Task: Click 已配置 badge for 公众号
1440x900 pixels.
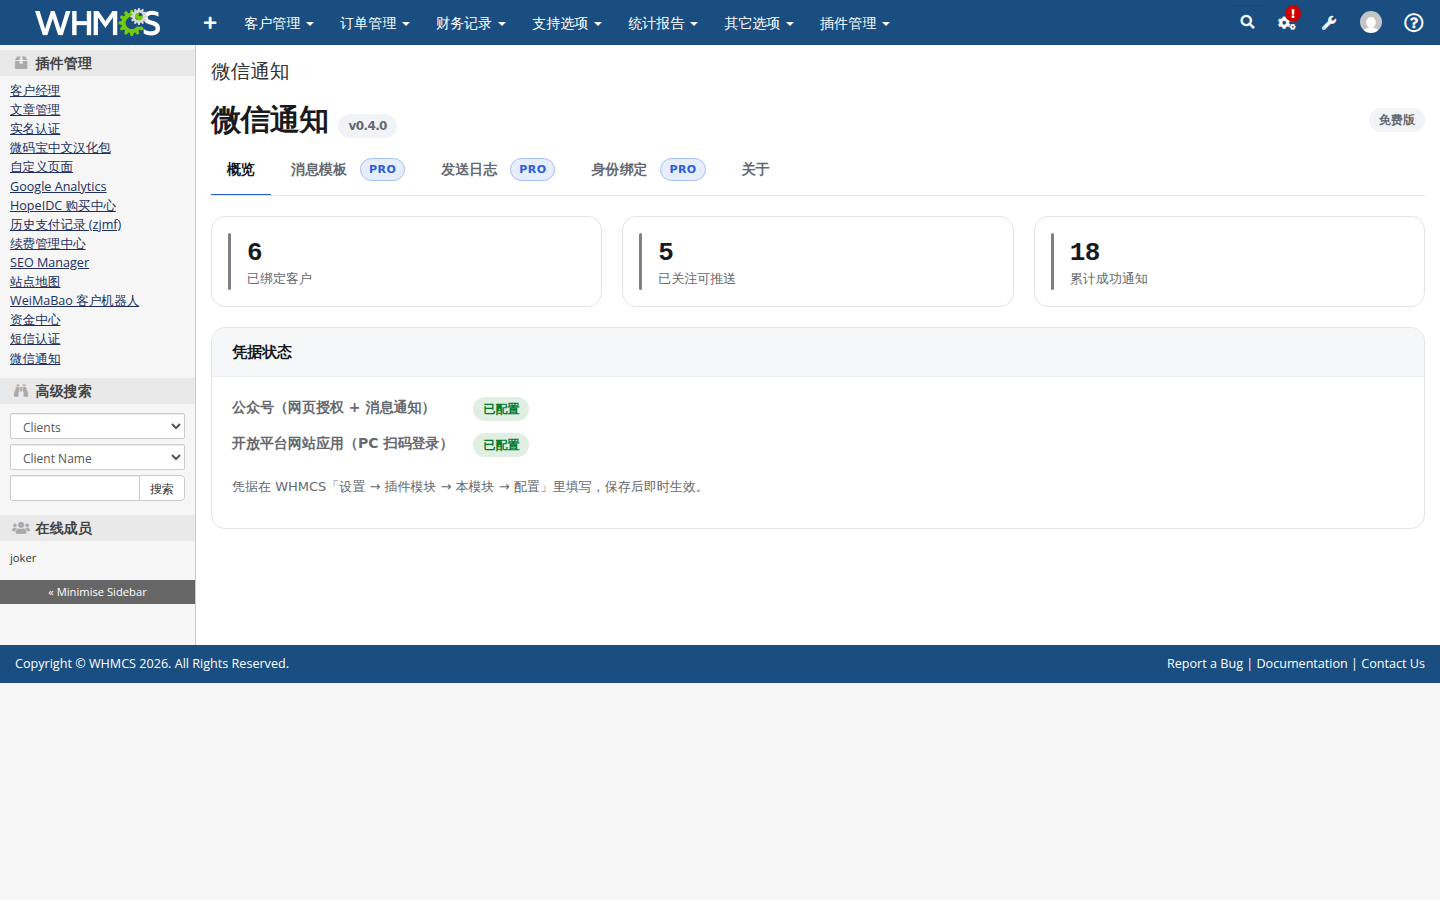Action: click(x=501, y=409)
